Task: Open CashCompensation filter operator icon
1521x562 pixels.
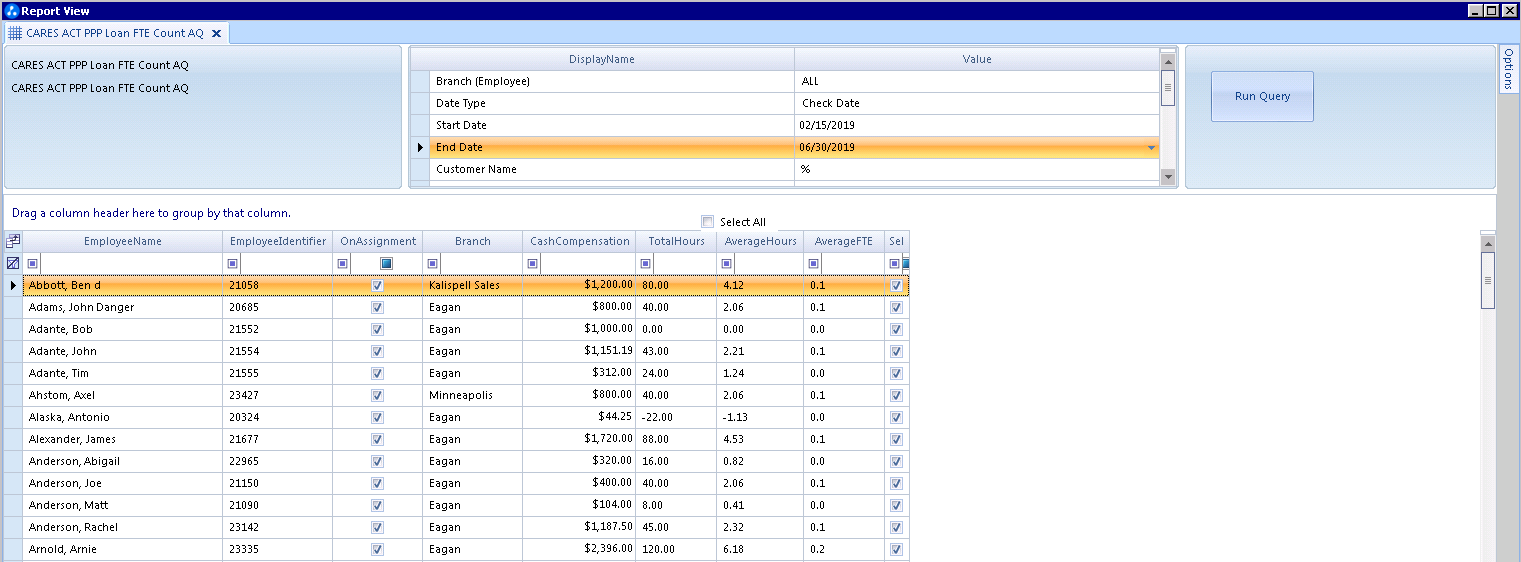Action: tap(533, 264)
